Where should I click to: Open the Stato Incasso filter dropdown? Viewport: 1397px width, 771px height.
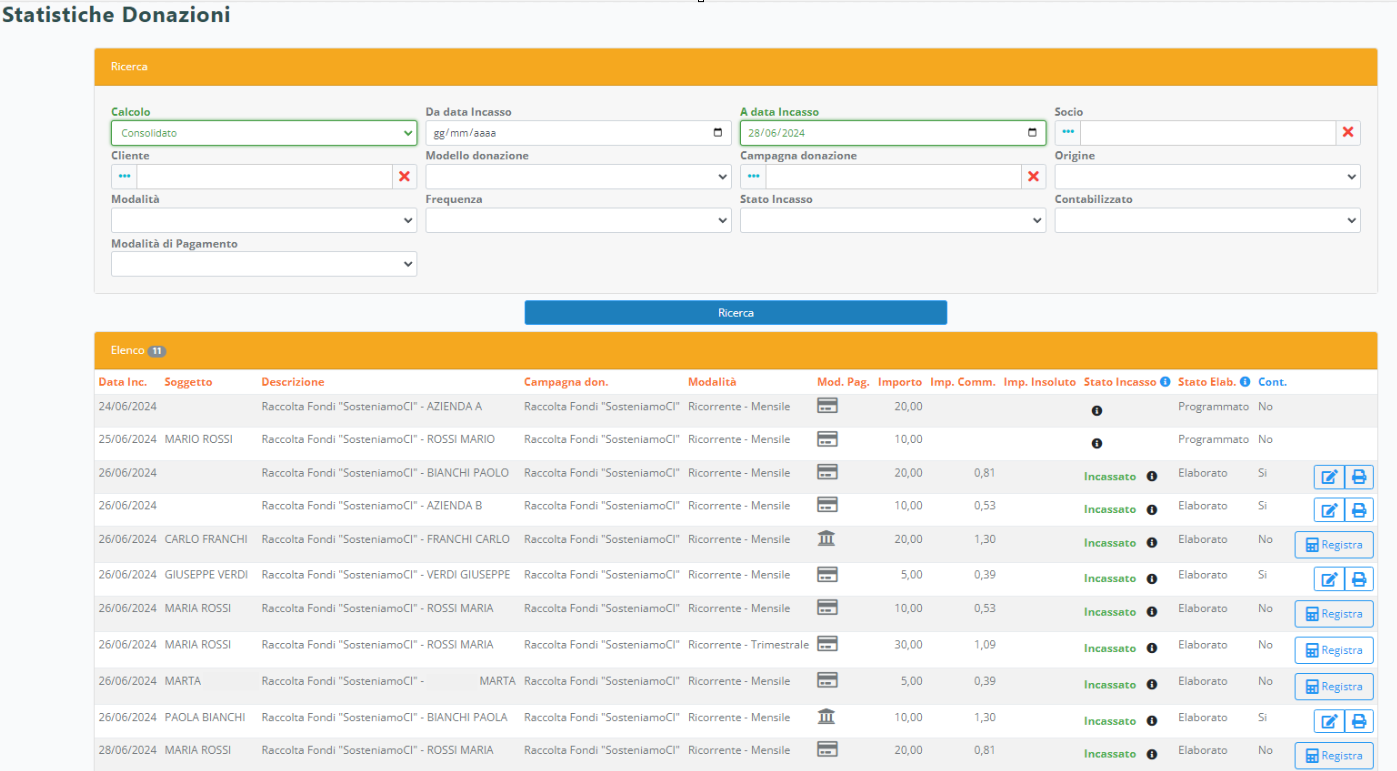(x=892, y=221)
